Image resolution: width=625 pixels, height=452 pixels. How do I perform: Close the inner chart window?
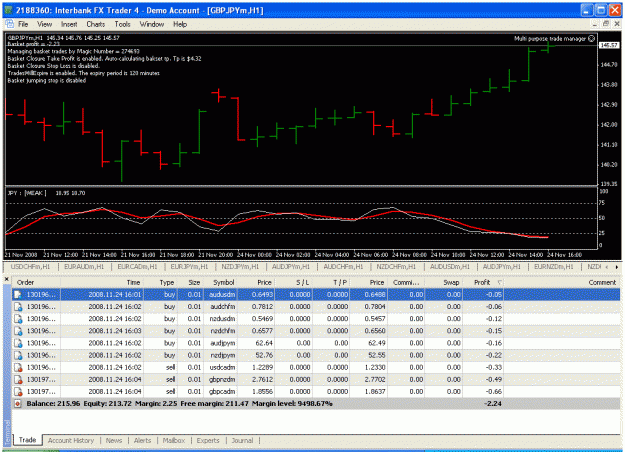pos(617,24)
